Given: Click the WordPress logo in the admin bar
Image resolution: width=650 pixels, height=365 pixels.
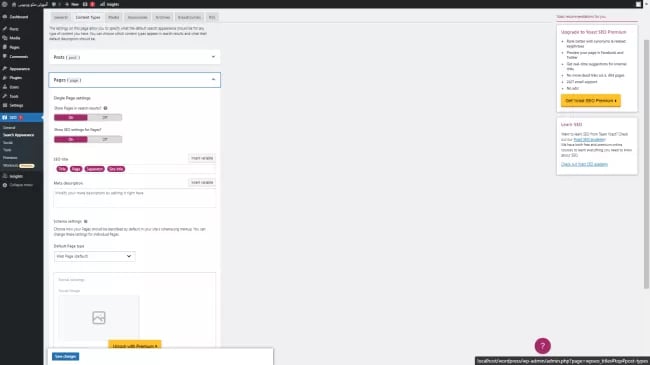Looking at the screenshot, I should click(x=5, y=4).
